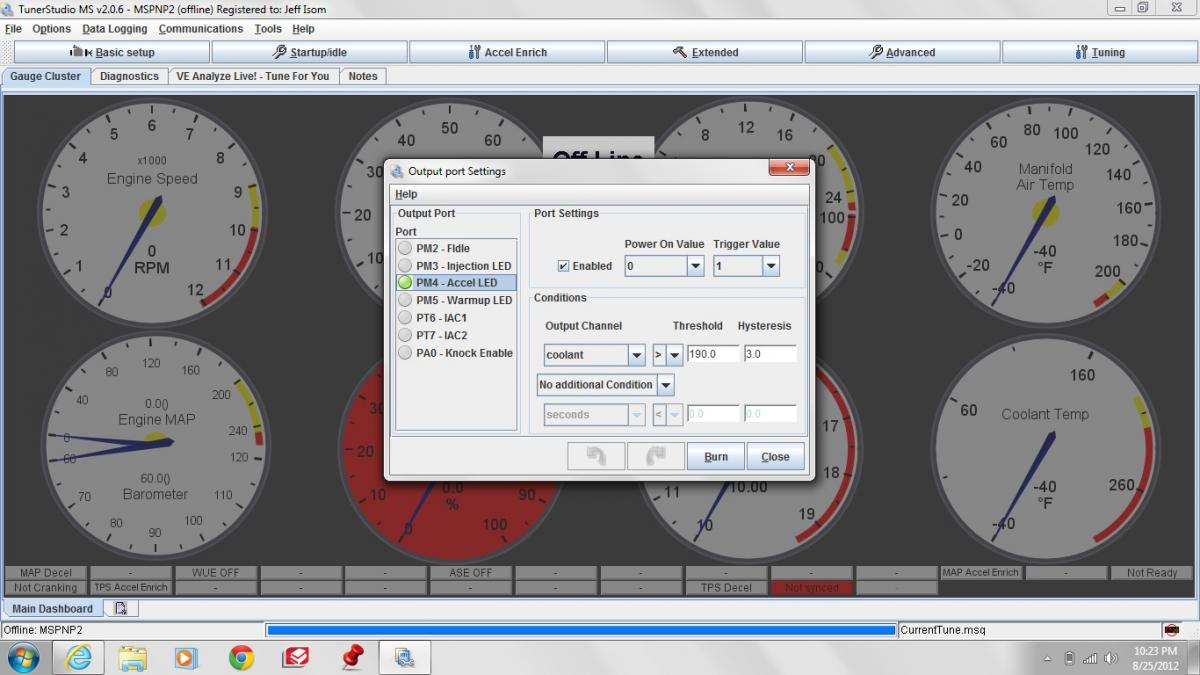Expand the No additional Condition dropdown
The height and width of the screenshot is (675, 1200).
click(x=666, y=385)
